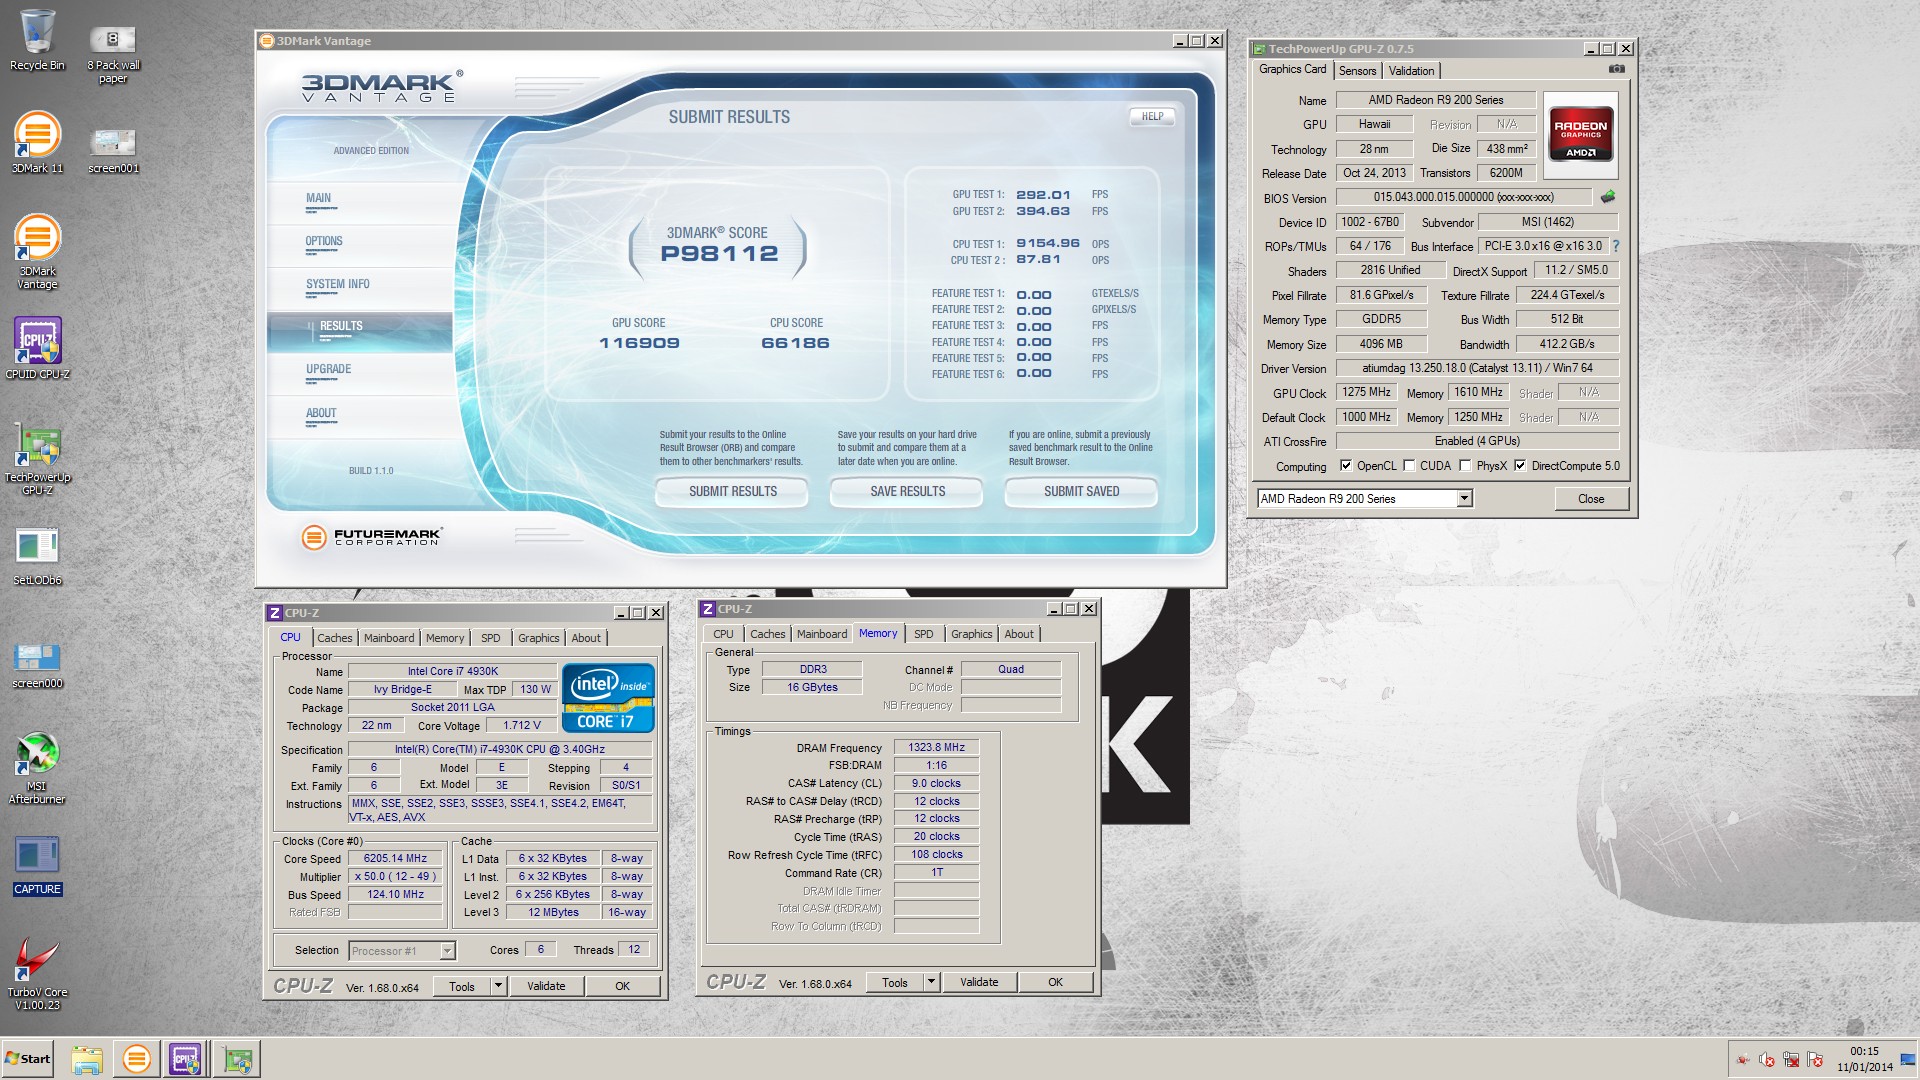The height and width of the screenshot is (1080, 1920).
Task: Click the Bus Interface question mark icon
Action: point(1615,246)
